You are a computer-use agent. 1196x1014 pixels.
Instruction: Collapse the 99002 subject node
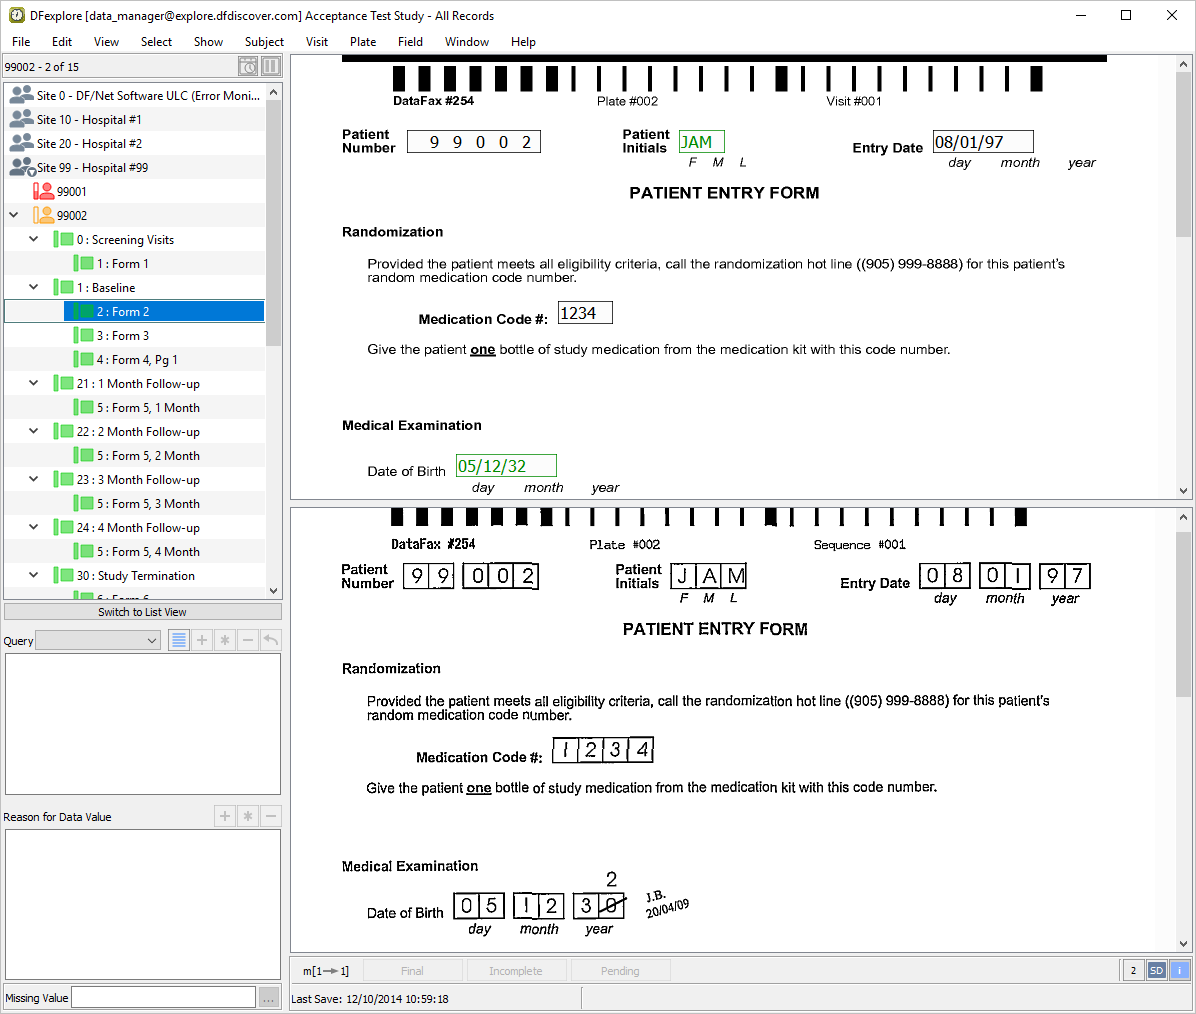[14, 215]
